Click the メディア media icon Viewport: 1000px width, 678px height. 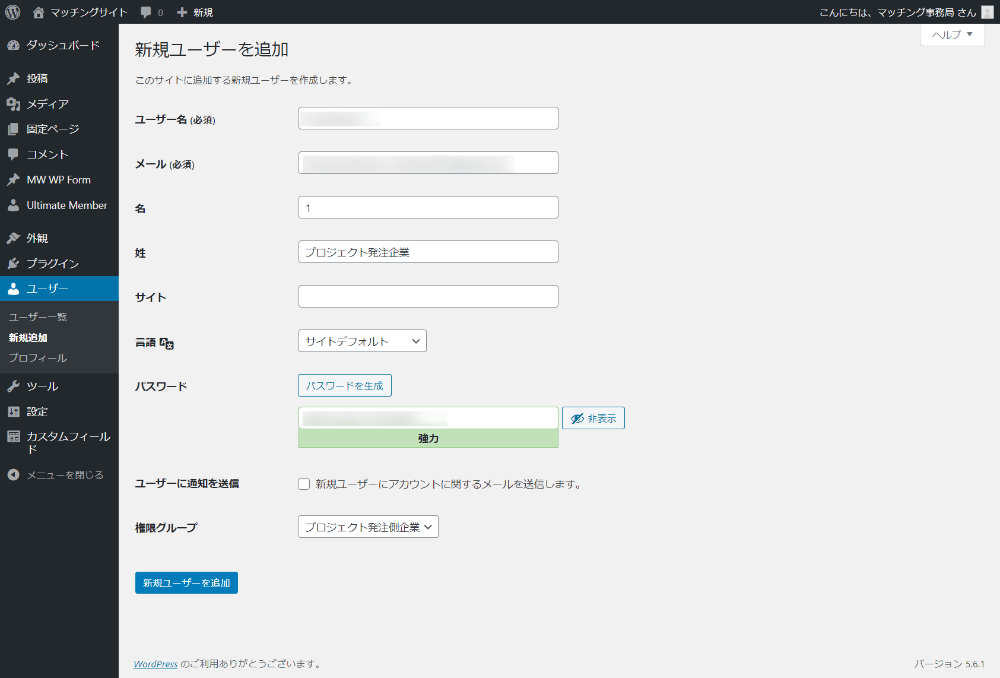click(x=13, y=104)
